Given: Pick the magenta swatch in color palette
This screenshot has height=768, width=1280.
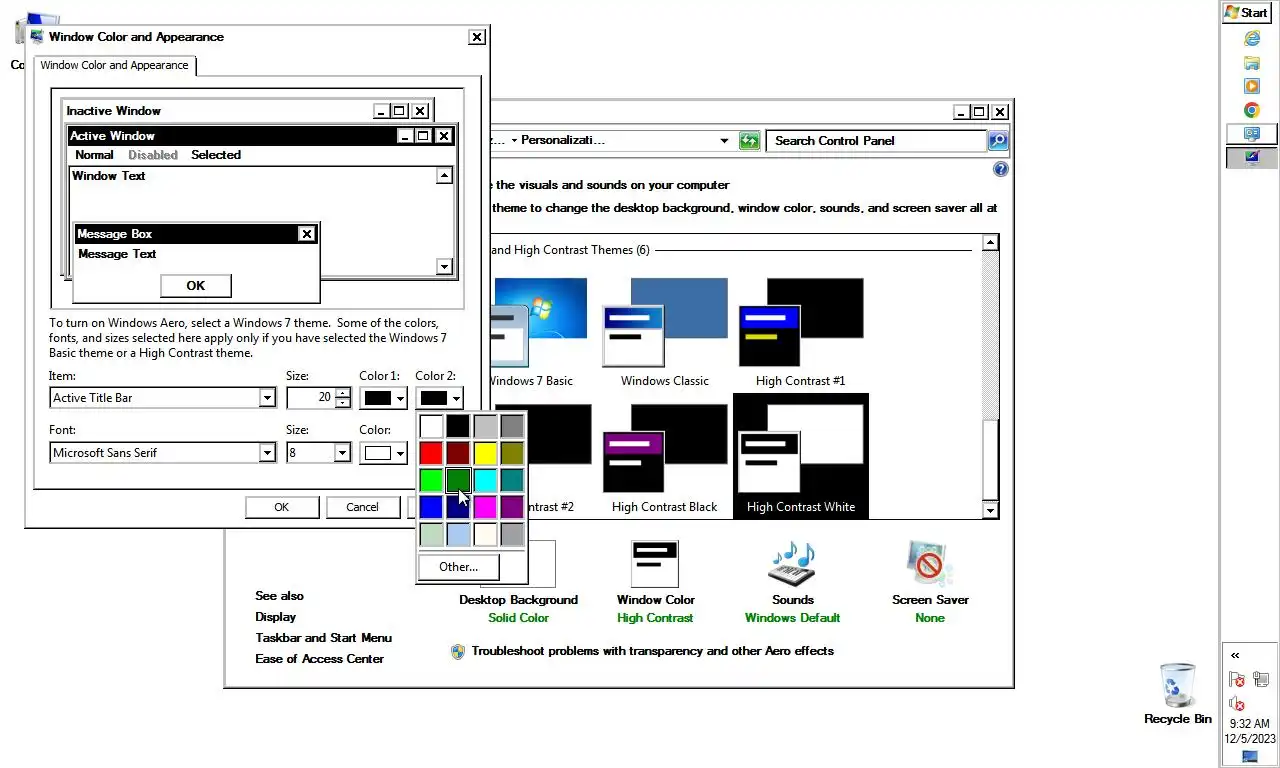Looking at the screenshot, I should coord(485,508).
